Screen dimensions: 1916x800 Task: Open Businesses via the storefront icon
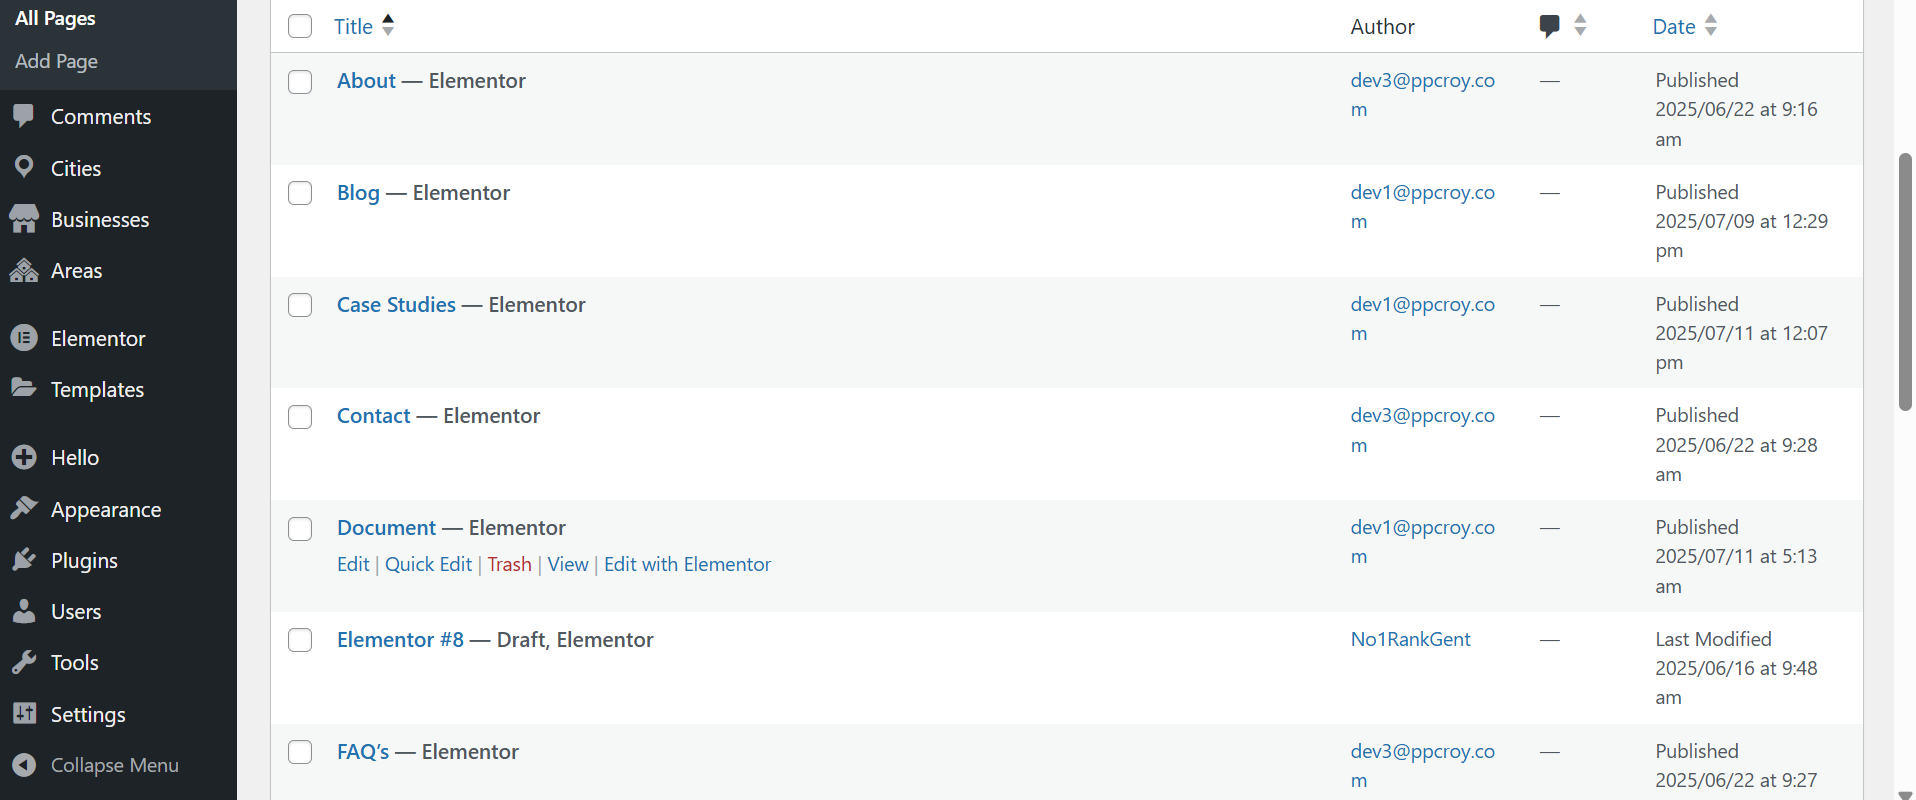(24, 219)
